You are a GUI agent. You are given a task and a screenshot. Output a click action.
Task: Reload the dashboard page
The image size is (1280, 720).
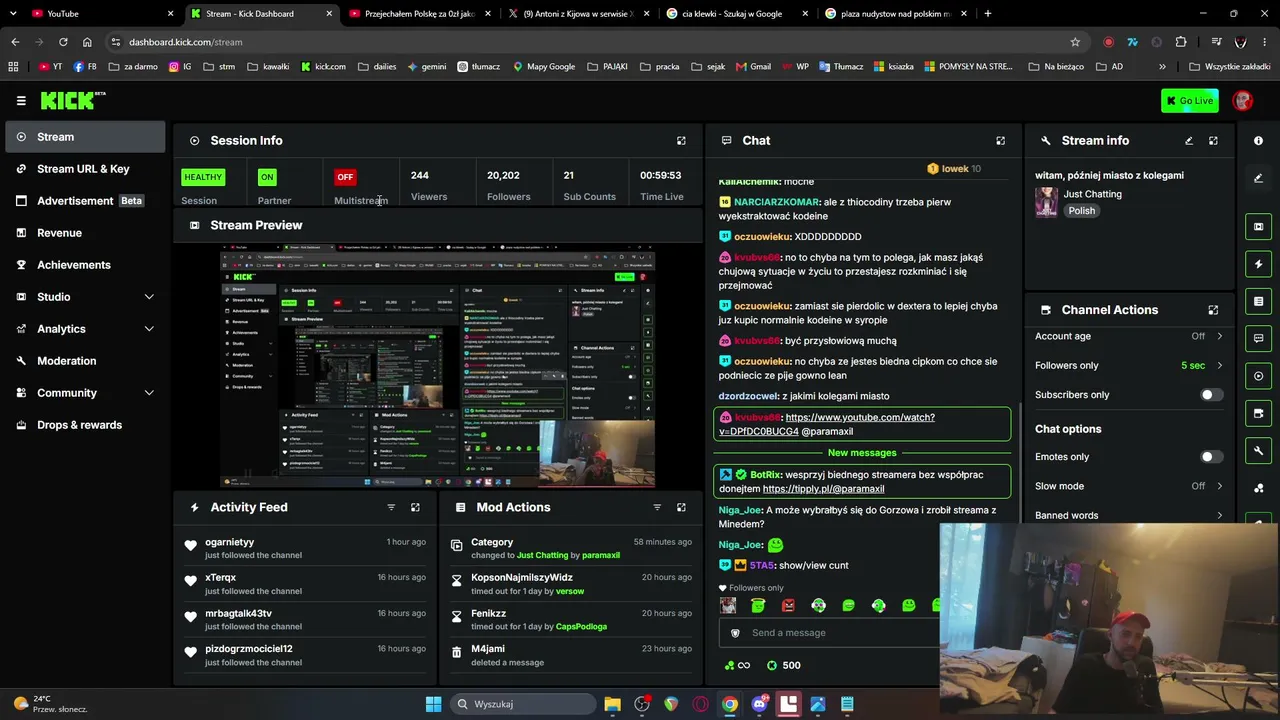(x=63, y=42)
